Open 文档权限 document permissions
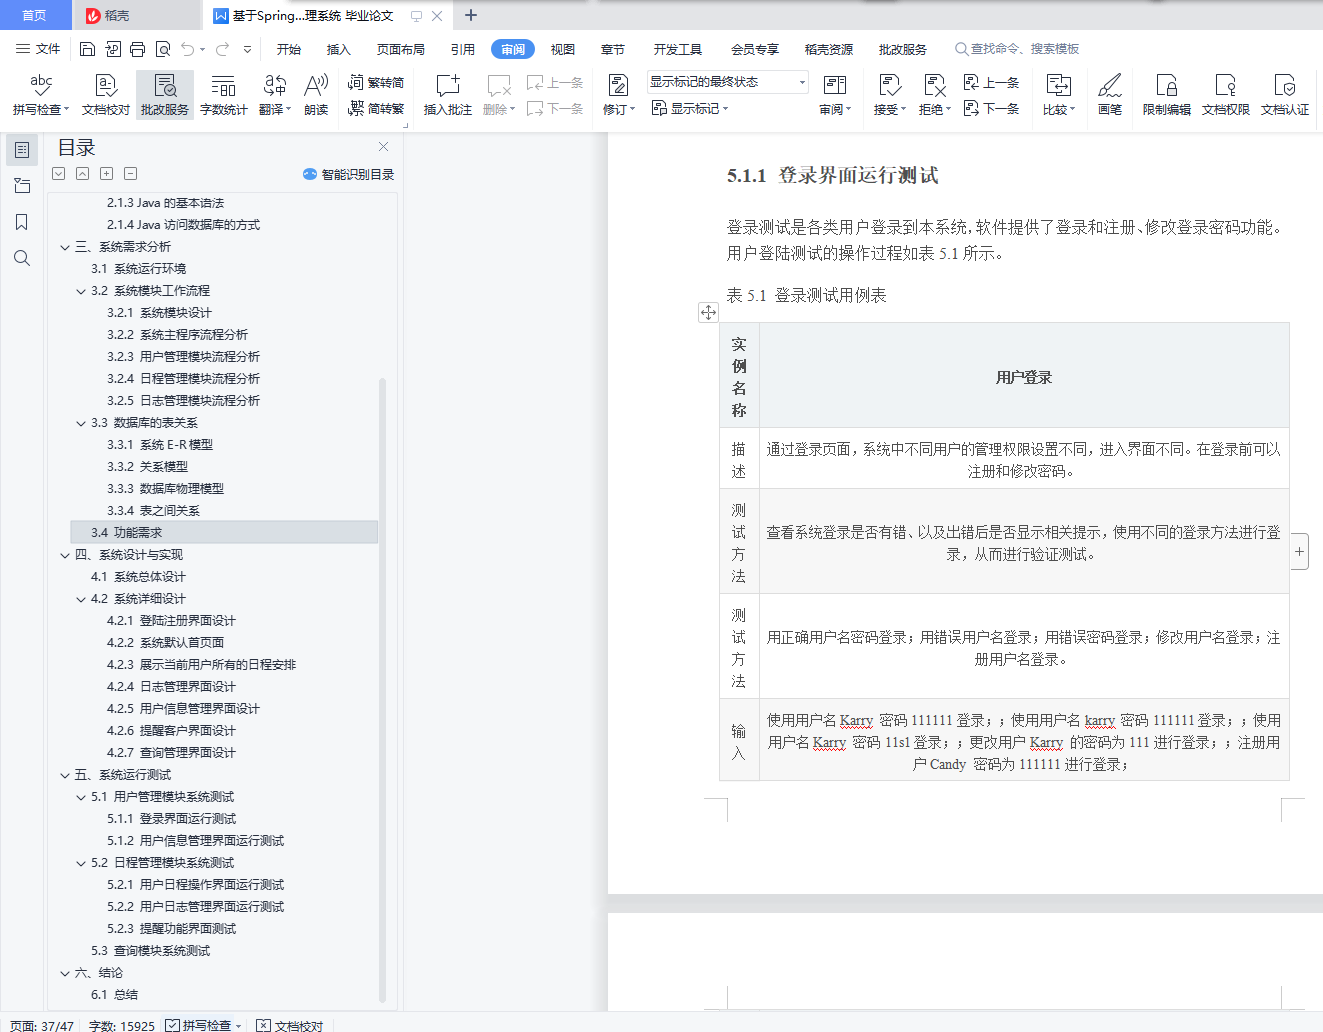The width and height of the screenshot is (1323, 1032). (1226, 95)
